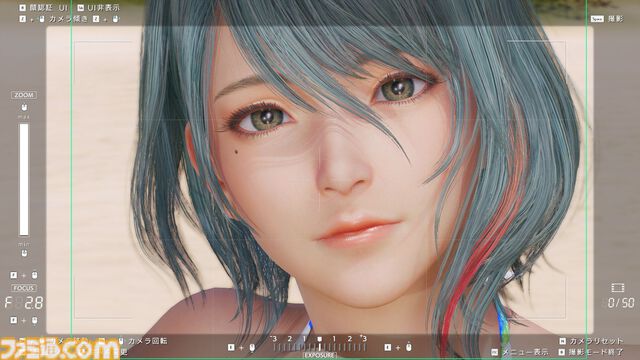Click the mouse icon above FOCUS label

click(x=35, y=275)
